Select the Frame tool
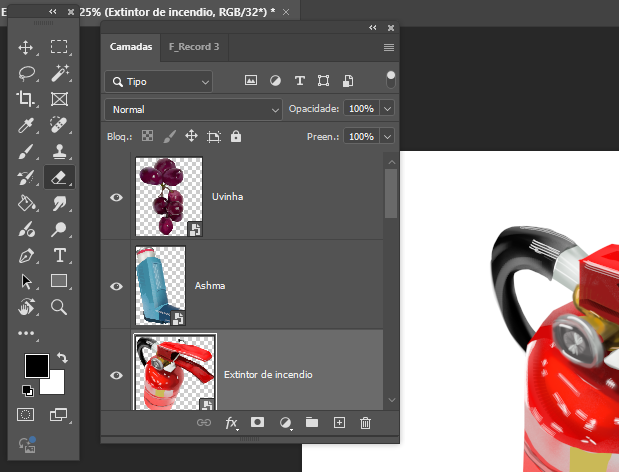The height and width of the screenshot is (472, 619). [x=59, y=99]
